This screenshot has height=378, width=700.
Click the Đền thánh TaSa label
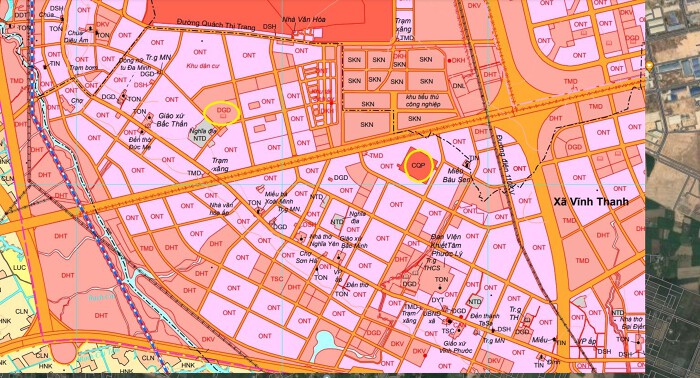coord(481,319)
